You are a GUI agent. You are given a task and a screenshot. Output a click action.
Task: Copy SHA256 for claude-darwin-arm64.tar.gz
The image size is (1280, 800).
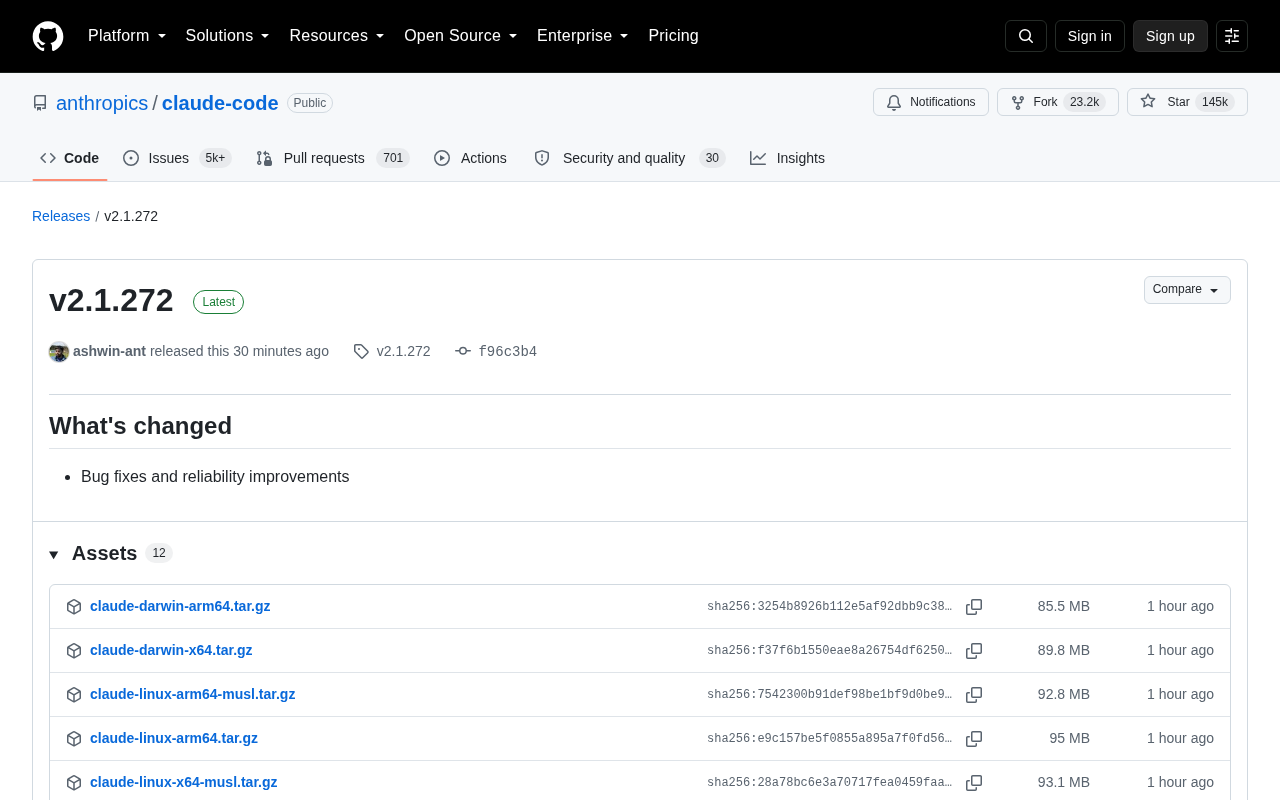[x=974, y=607]
